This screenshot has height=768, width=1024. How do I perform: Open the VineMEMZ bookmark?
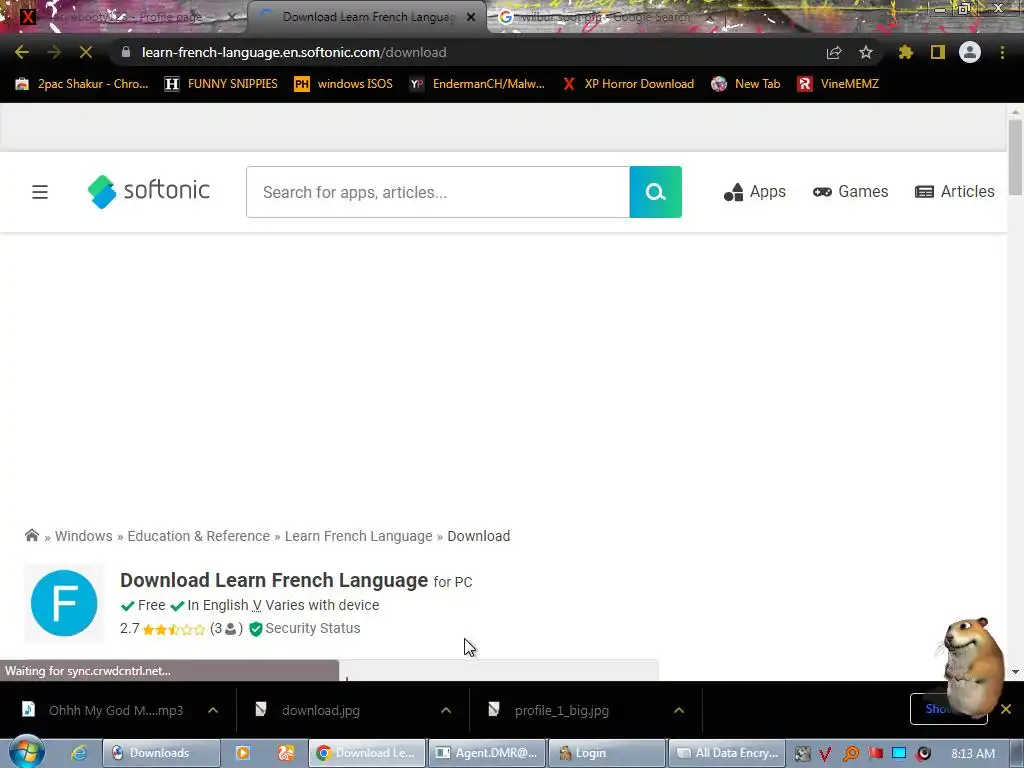tap(838, 84)
